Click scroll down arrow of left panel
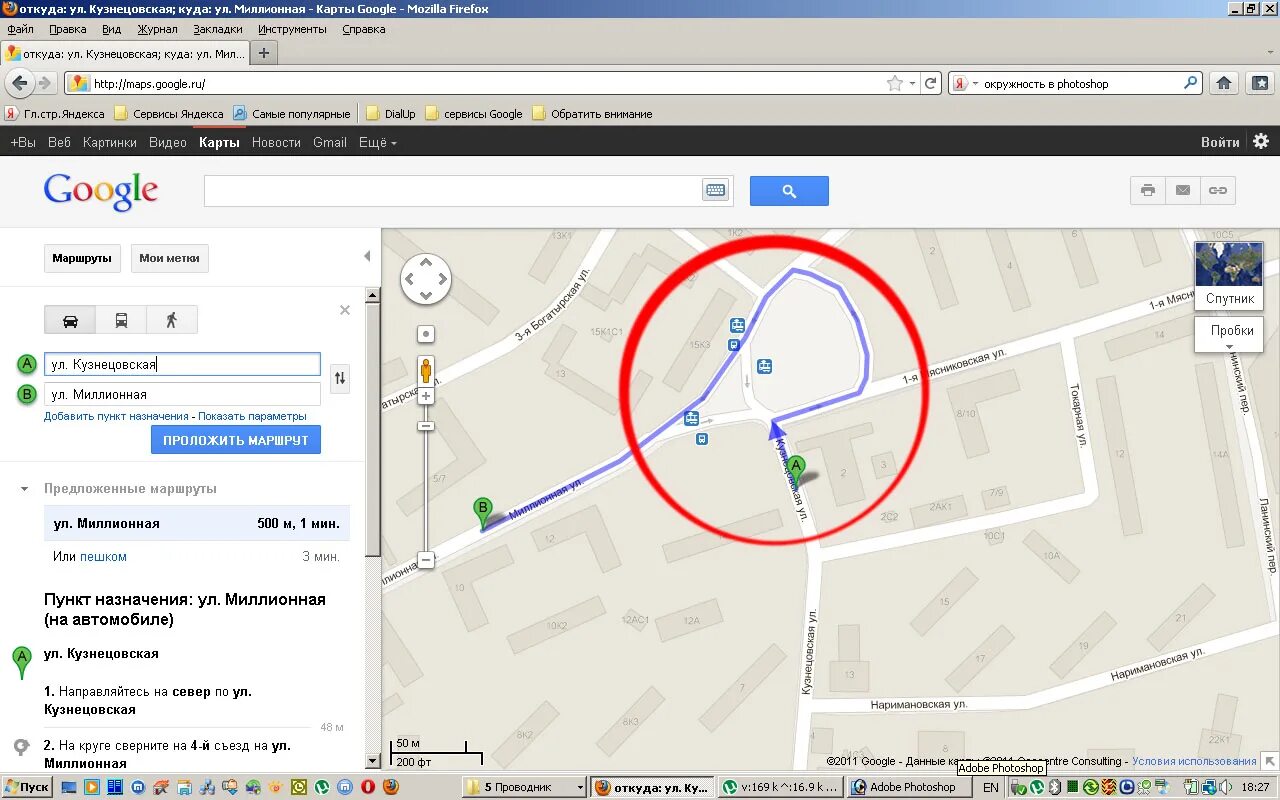The image size is (1280, 800). point(373,761)
